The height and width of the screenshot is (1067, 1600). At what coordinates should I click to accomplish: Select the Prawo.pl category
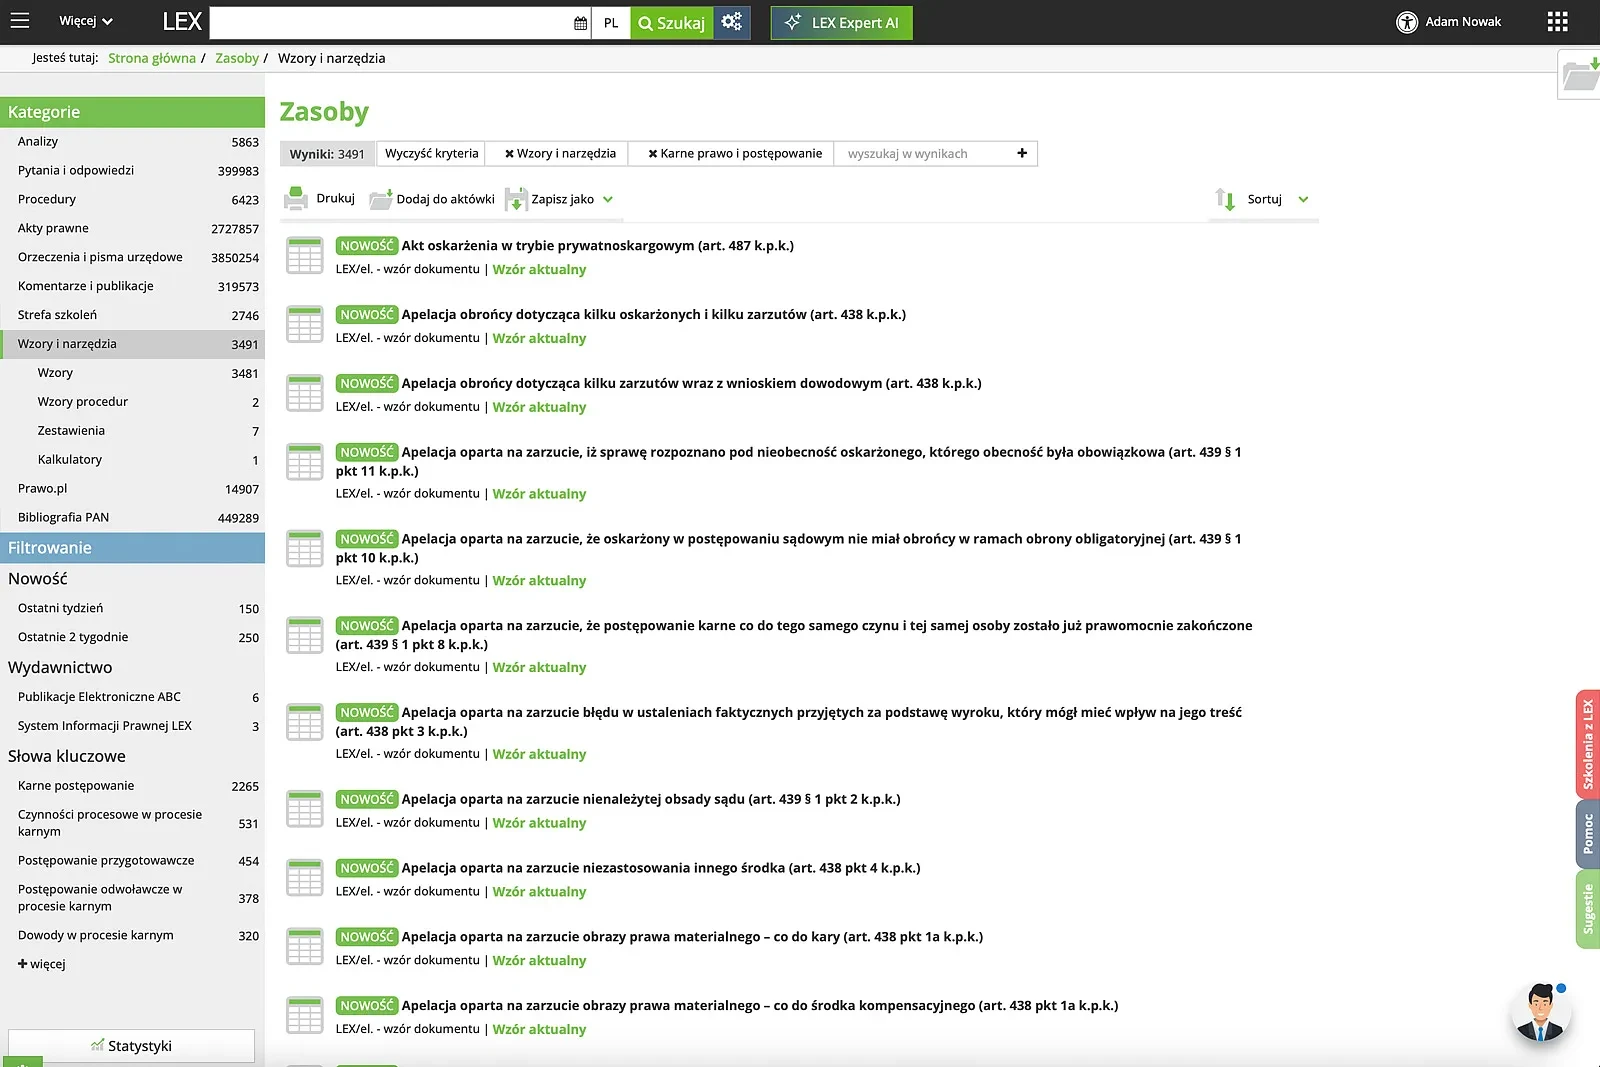tap(132, 489)
